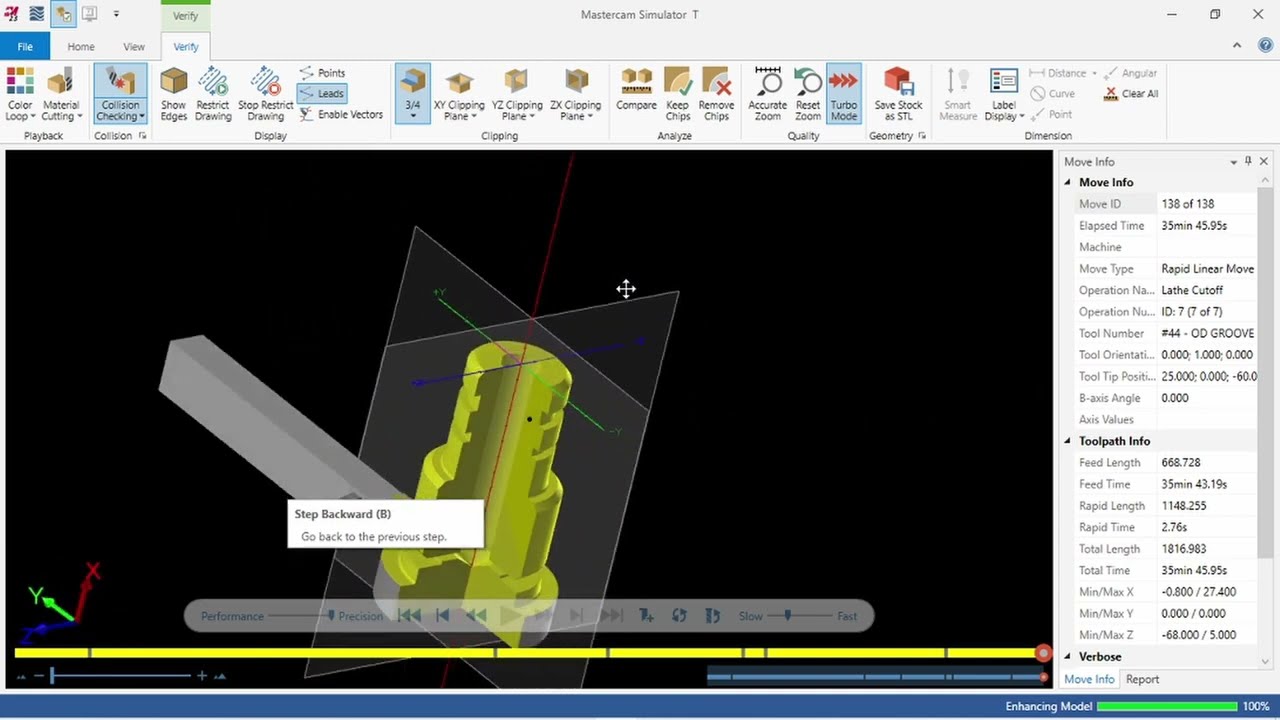The width and height of the screenshot is (1280, 720).
Task: Open the Label Display dropdown arrow
Action: click(1022, 117)
